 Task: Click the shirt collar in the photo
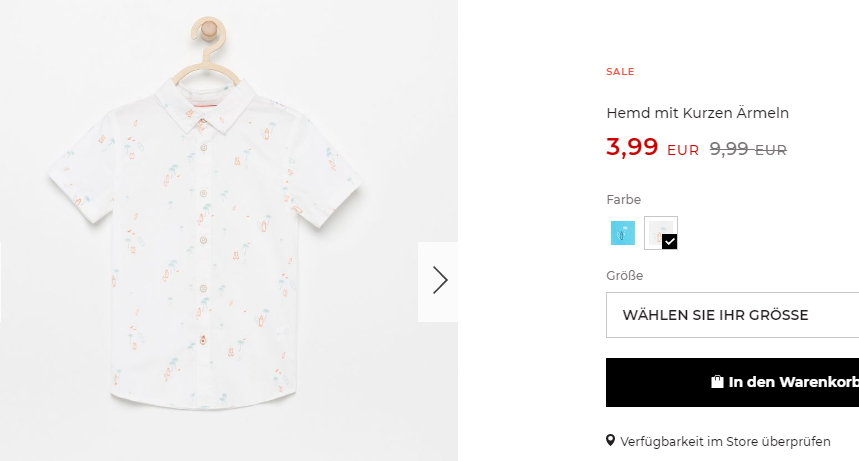point(206,106)
